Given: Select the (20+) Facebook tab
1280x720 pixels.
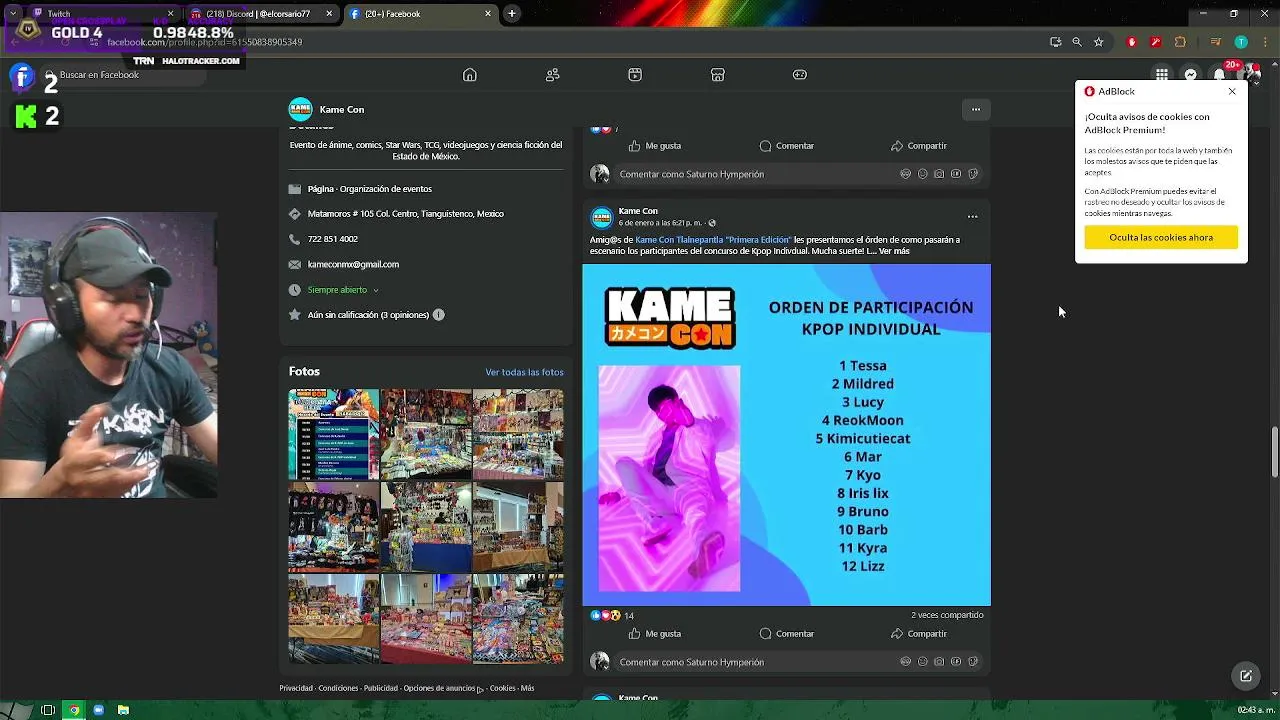Looking at the screenshot, I should [420, 14].
